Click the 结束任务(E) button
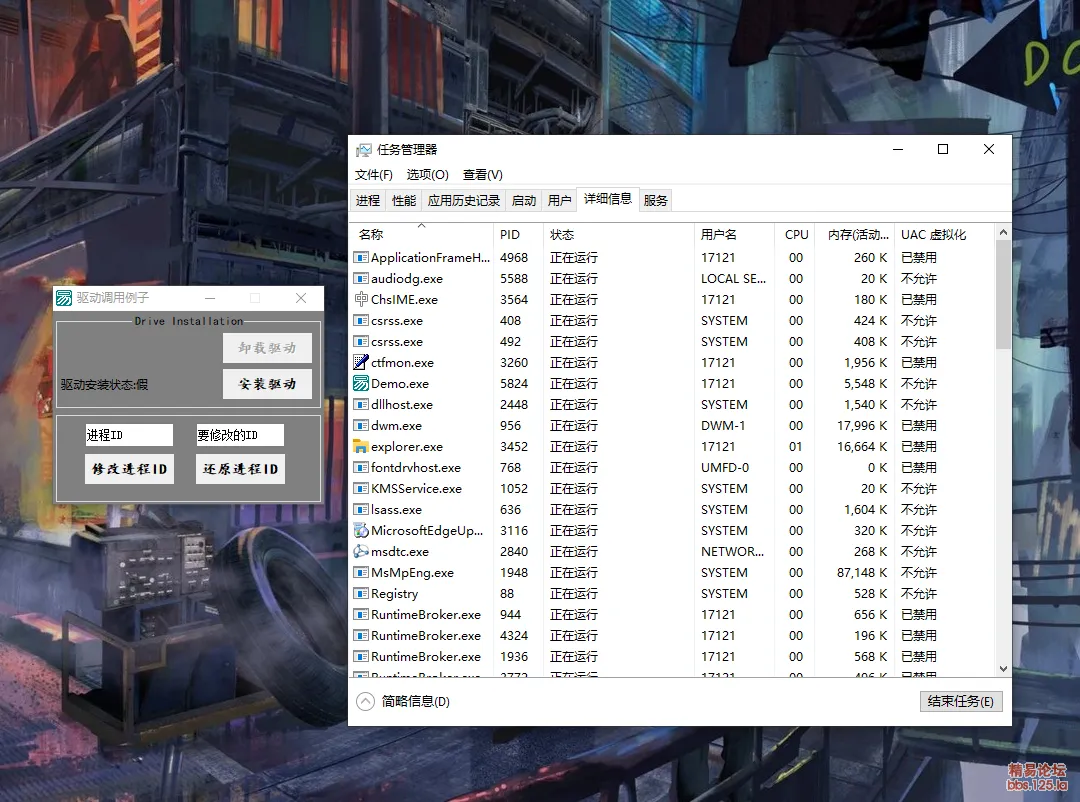1080x802 pixels. pyautogui.click(x=960, y=702)
